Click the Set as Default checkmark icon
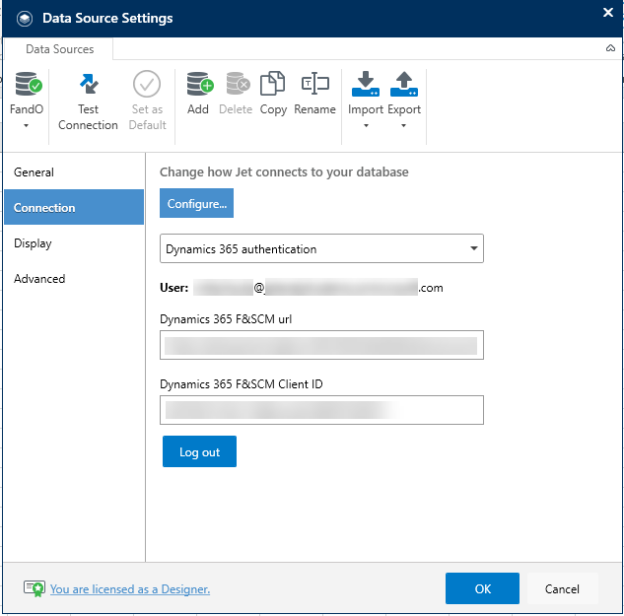The width and height of the screenshot is (624, 616). 147,84
